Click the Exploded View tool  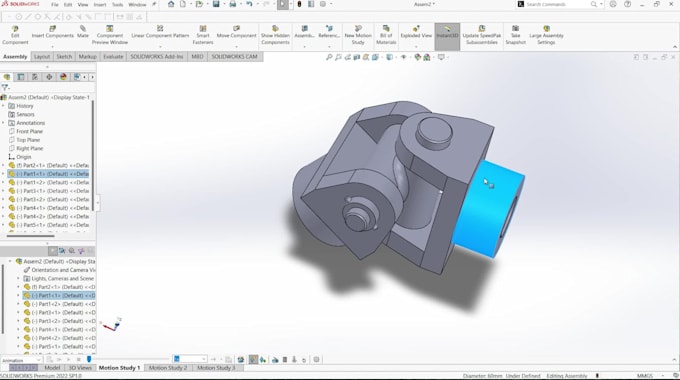pos(416,32)
